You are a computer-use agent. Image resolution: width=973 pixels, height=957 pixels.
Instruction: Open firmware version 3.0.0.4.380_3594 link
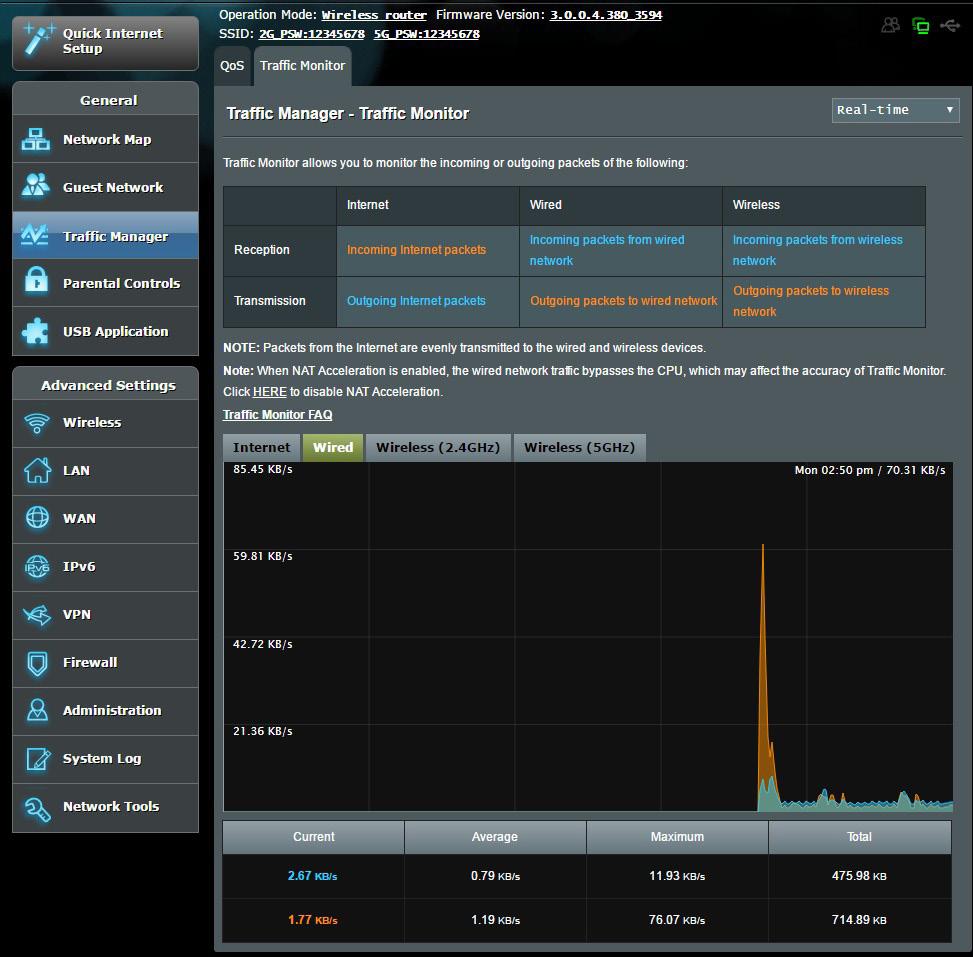point(606,15)
